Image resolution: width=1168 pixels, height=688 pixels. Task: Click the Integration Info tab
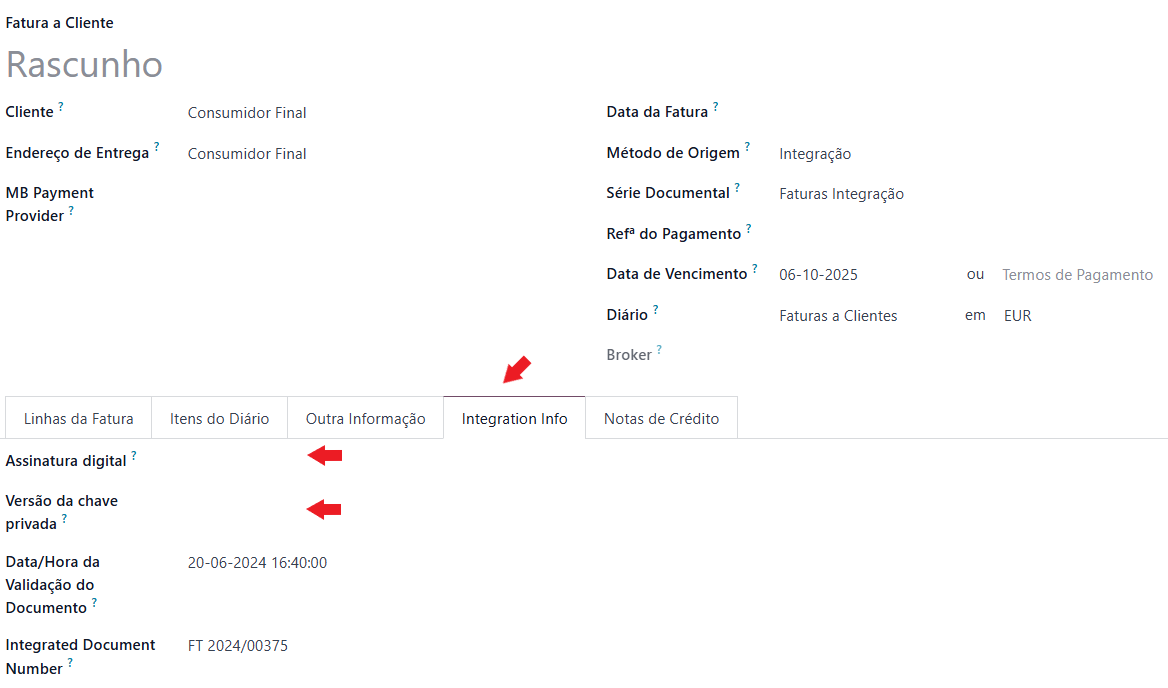tap(515, 419)
